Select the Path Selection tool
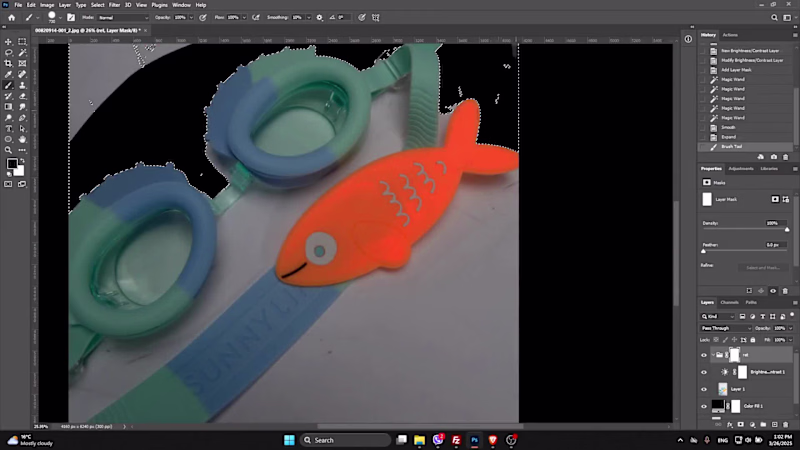Viewport: 800px width, 450px height. [22, 129]
